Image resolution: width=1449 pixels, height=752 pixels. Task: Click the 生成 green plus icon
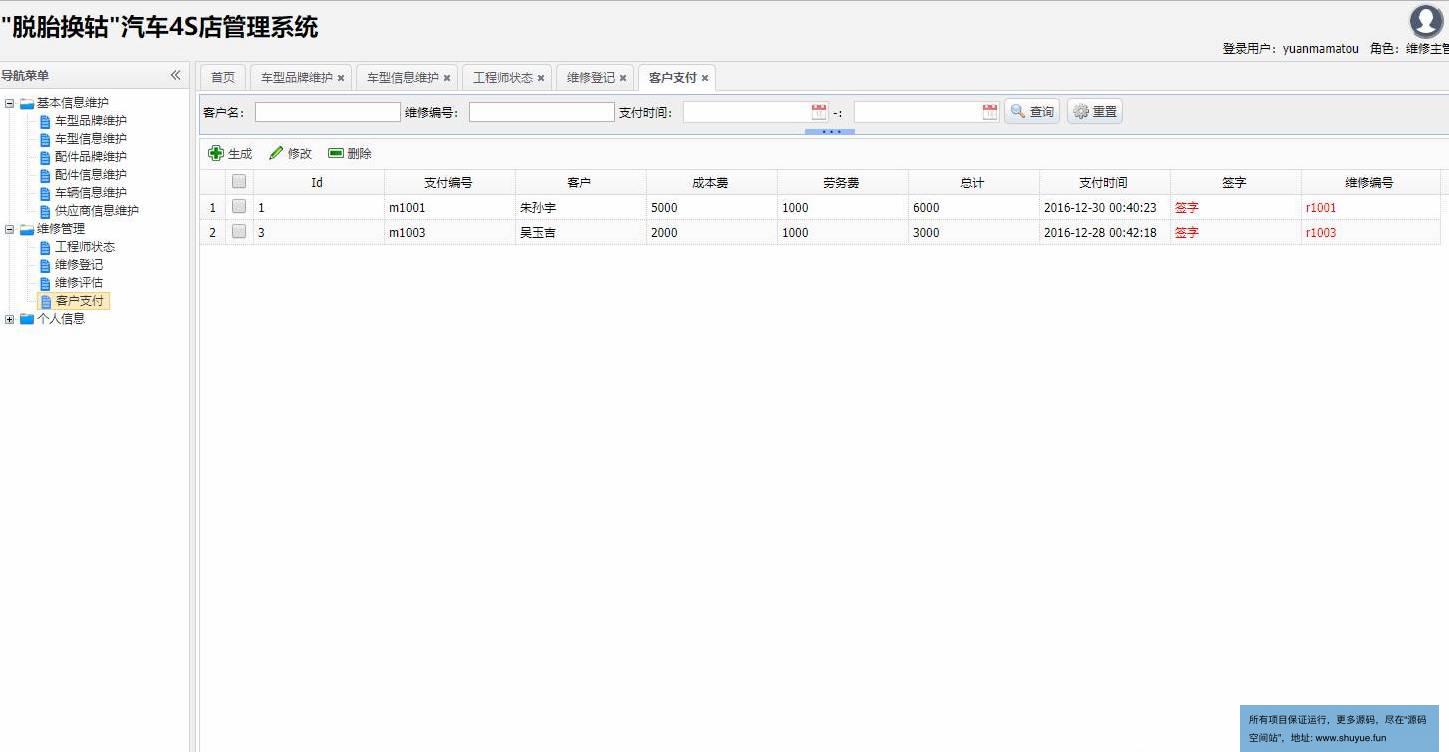coord(216,153)
